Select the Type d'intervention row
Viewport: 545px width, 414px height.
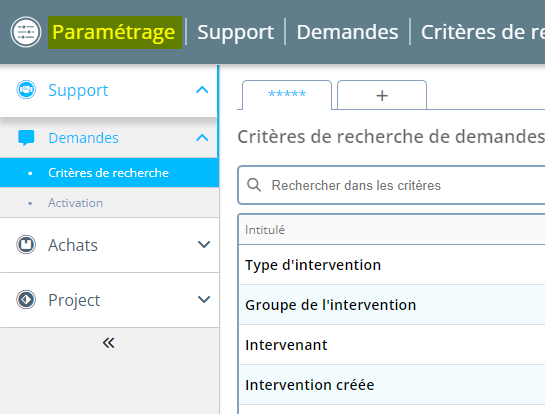[392, 265]
